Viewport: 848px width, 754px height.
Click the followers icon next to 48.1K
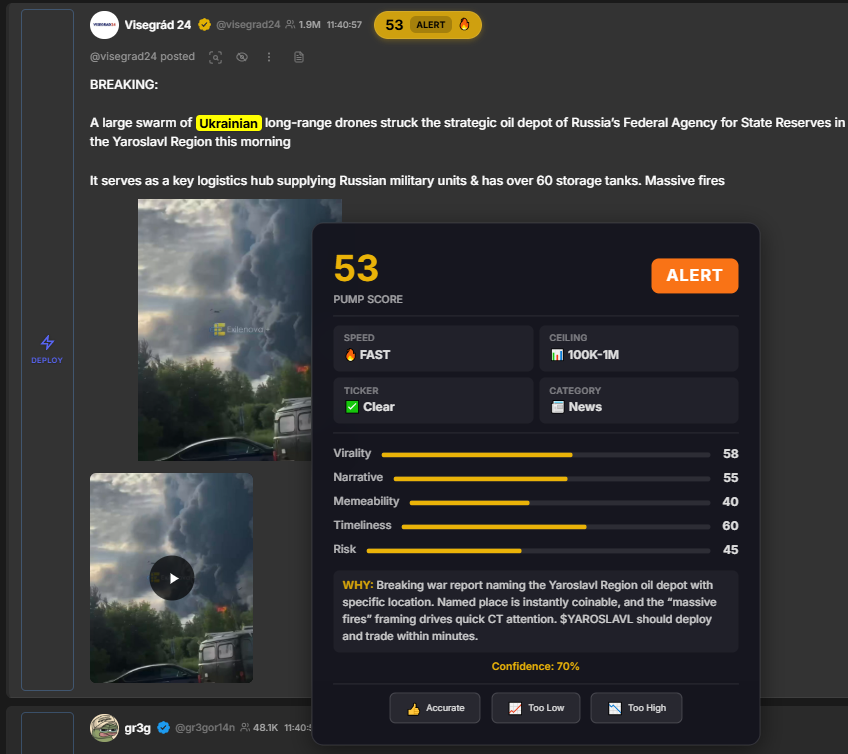coord(245,728)
